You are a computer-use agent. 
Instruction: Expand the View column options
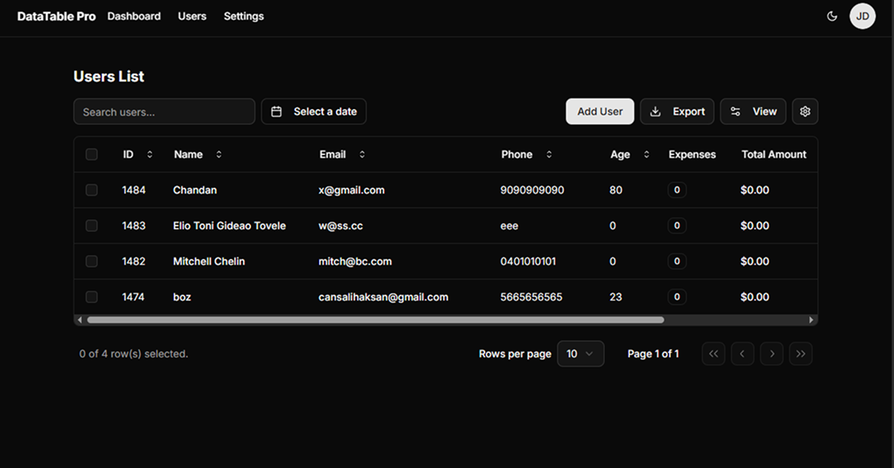[753, 112]
